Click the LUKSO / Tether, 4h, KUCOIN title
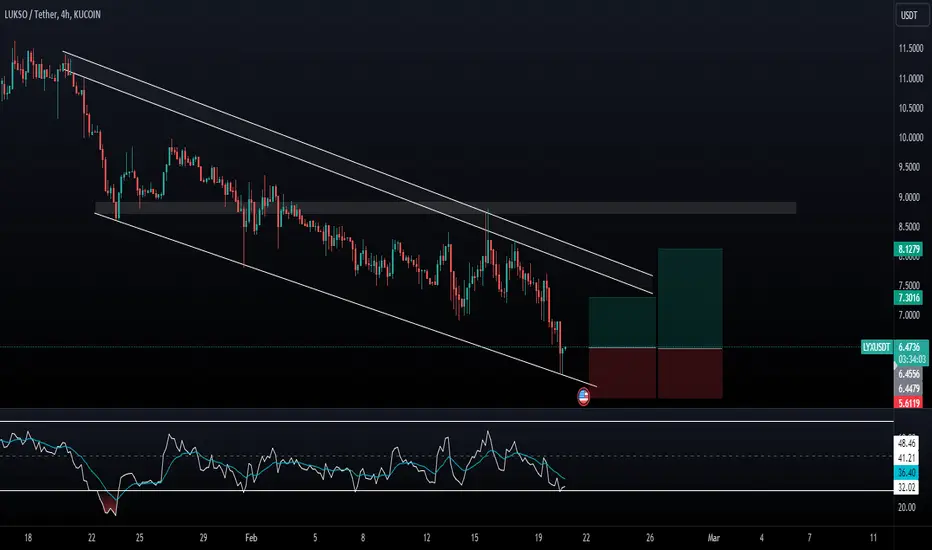The width and height of the screenshot is (932, 550). pos(53,14)
